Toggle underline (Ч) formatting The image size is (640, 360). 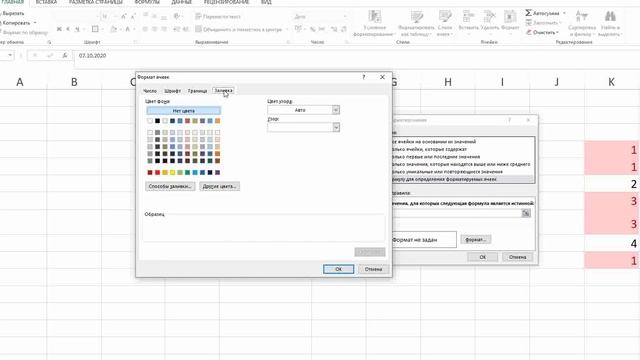point(77,29)
